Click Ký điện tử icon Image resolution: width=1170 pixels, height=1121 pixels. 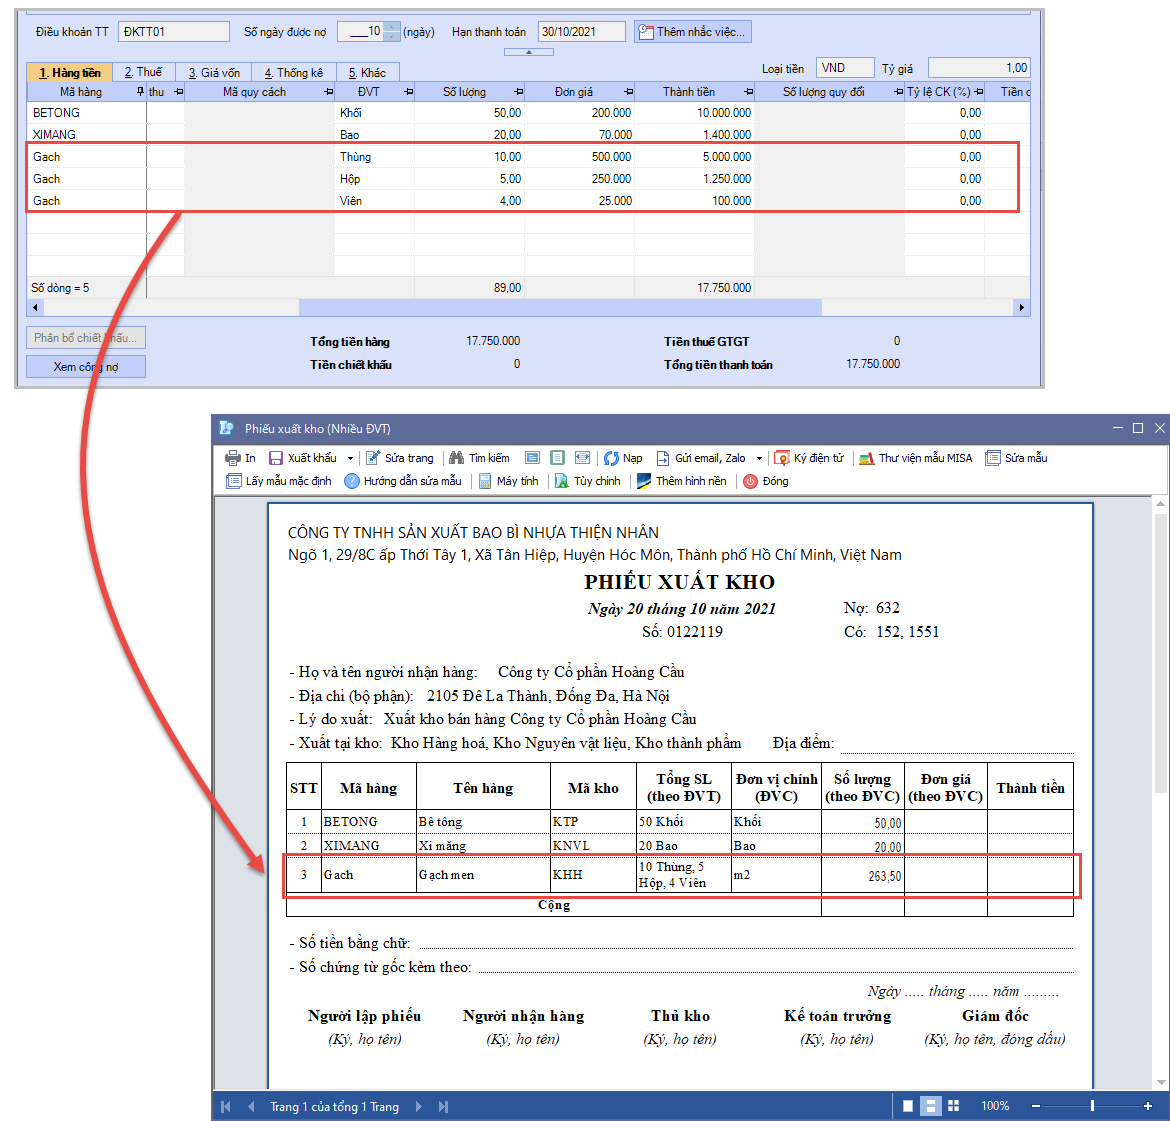(x=782, y=458)
